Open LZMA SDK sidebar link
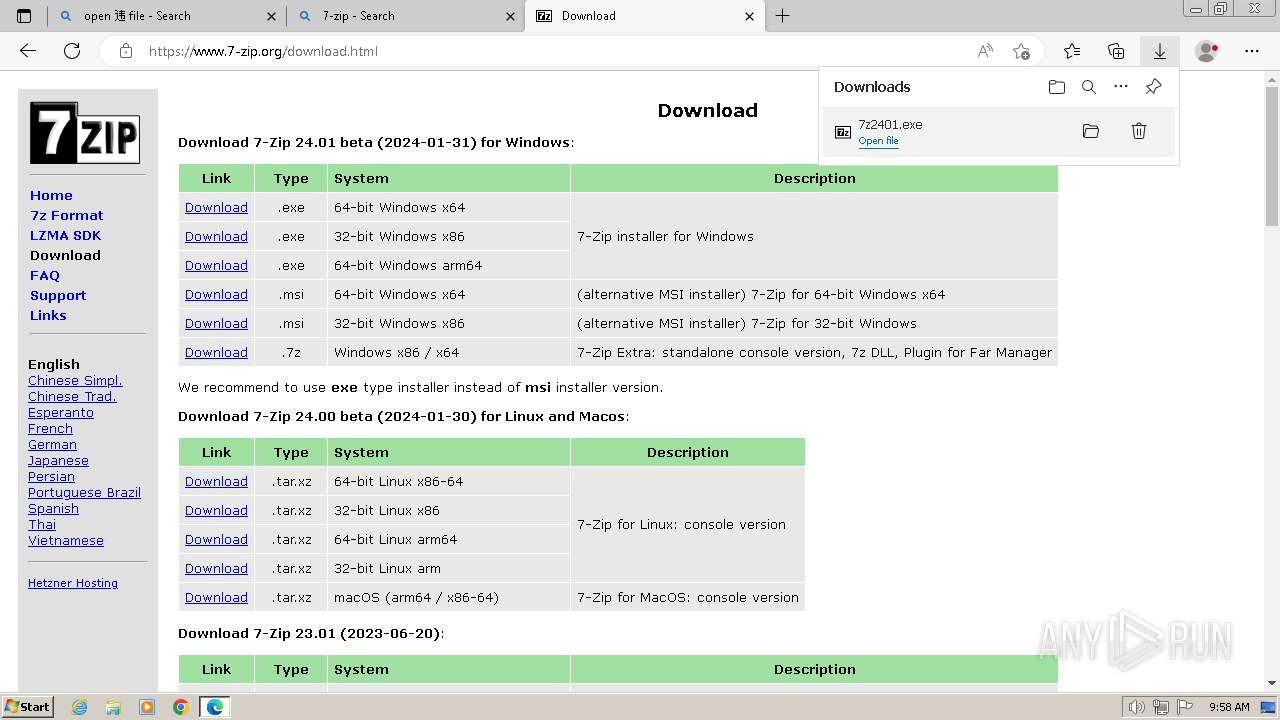Viewport: 1280px width, 720px height. [65, 235]
